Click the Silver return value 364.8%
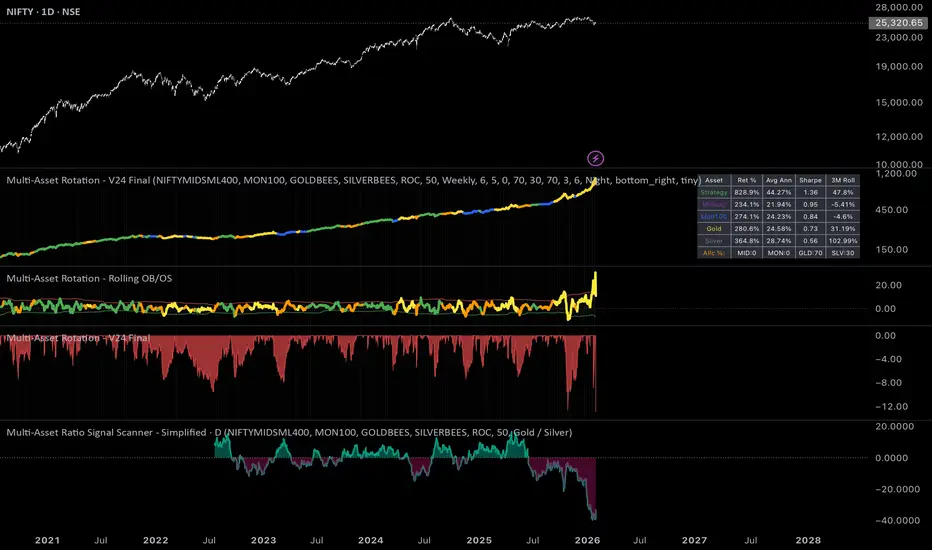The height and width of the screenshot is (550, 932). [747, 241]
